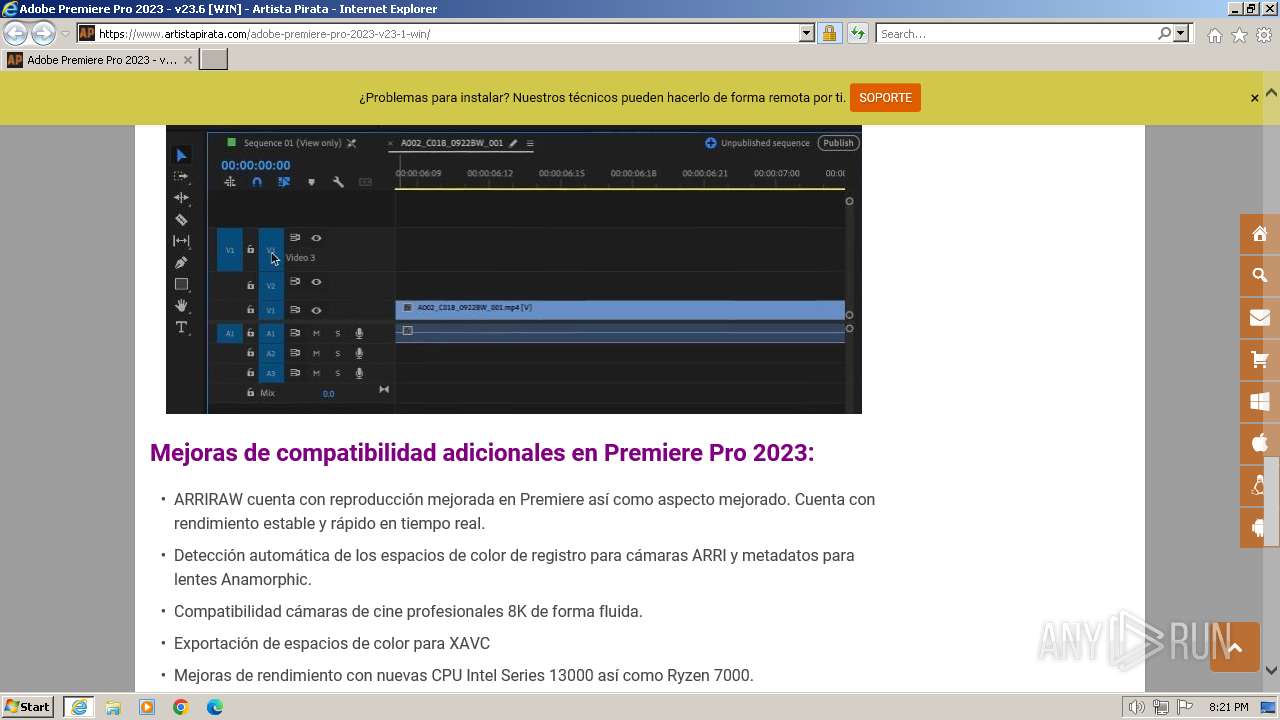Viewport: 1280px width, 720px height.
Task: Open Chrome from the taskbar
Action: point(180,707)
